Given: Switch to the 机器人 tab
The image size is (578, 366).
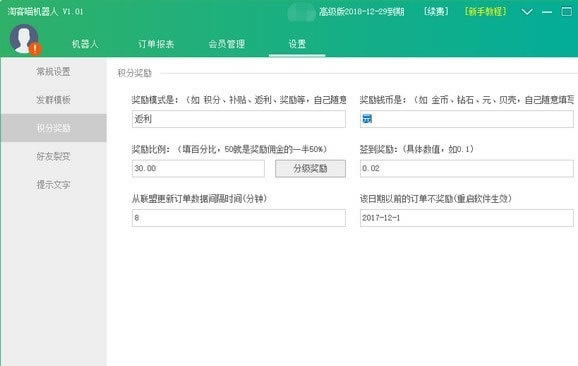Looking at the screenshot, I should (x=85, y=44).
